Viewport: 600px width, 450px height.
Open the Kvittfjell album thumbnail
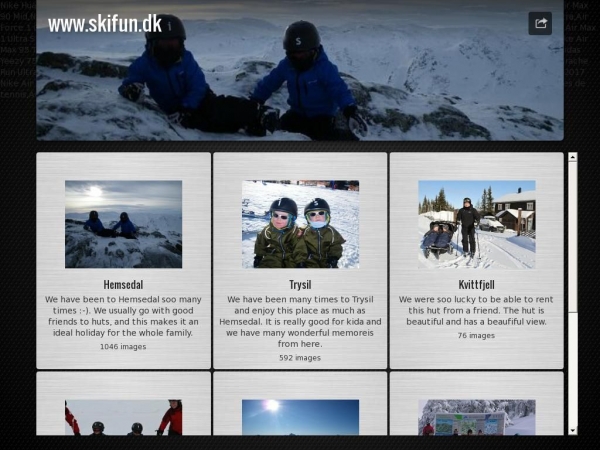[477, 224]
